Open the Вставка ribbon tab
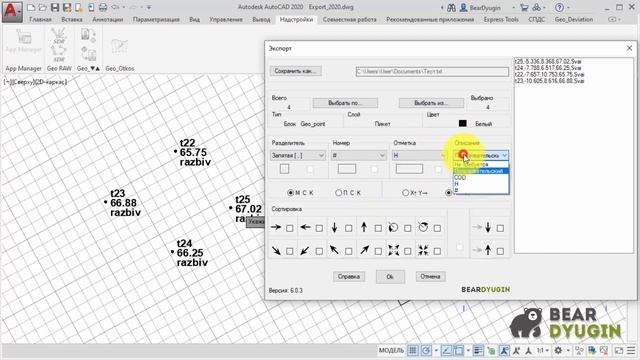Viewport: 640px width, 360px height. (x=71, y=19)
